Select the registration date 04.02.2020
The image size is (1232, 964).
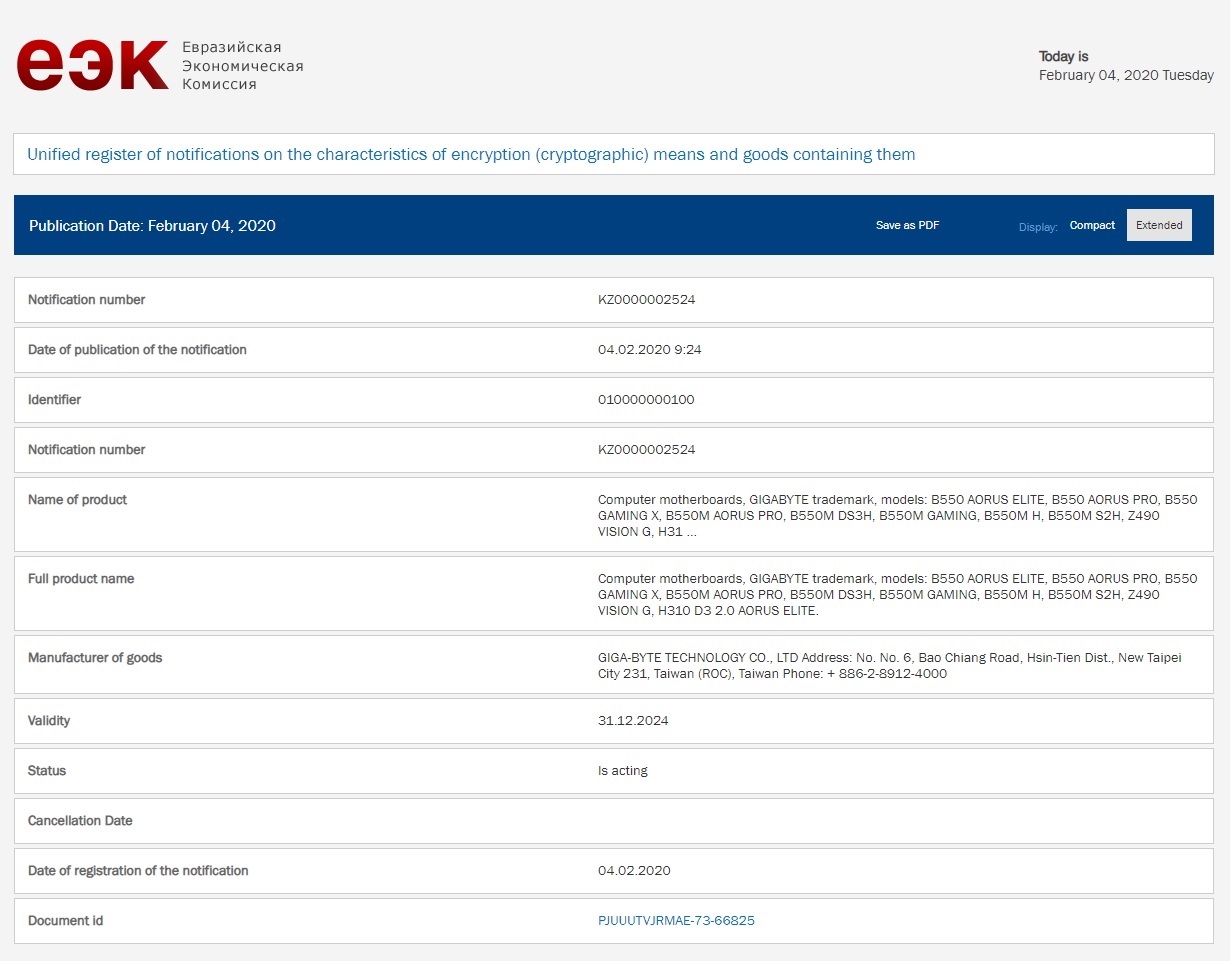coord(634,870)
